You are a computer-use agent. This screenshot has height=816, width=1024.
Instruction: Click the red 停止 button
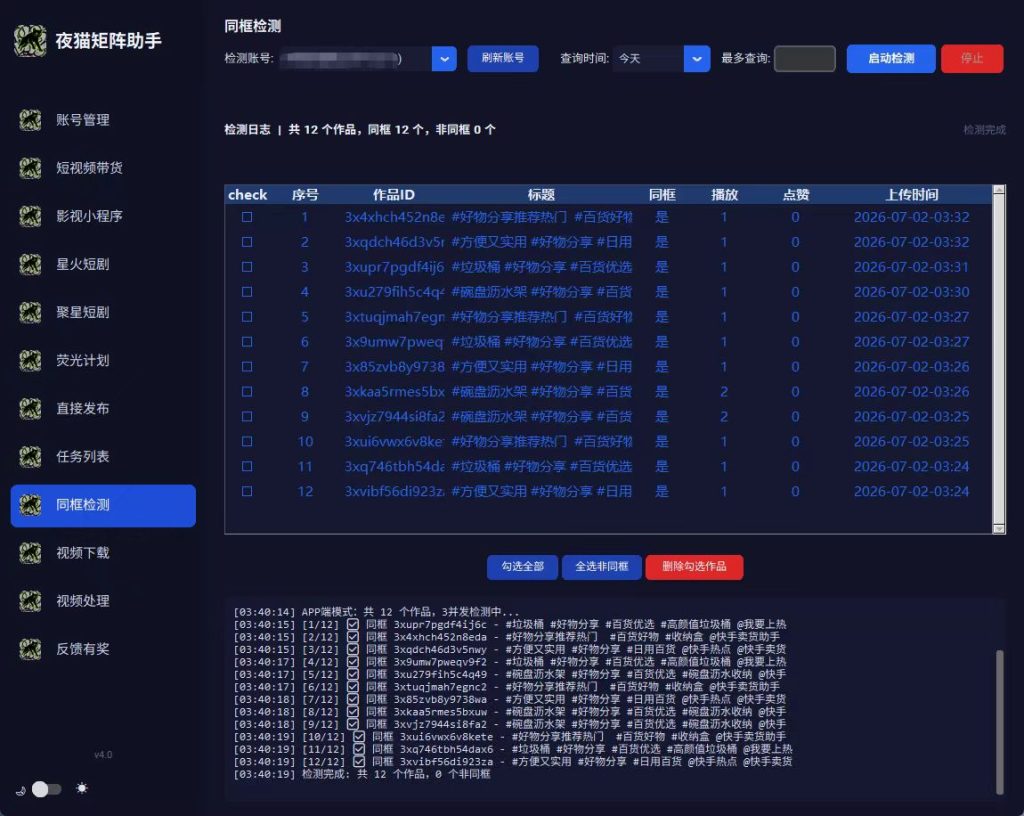coord(972,58)
